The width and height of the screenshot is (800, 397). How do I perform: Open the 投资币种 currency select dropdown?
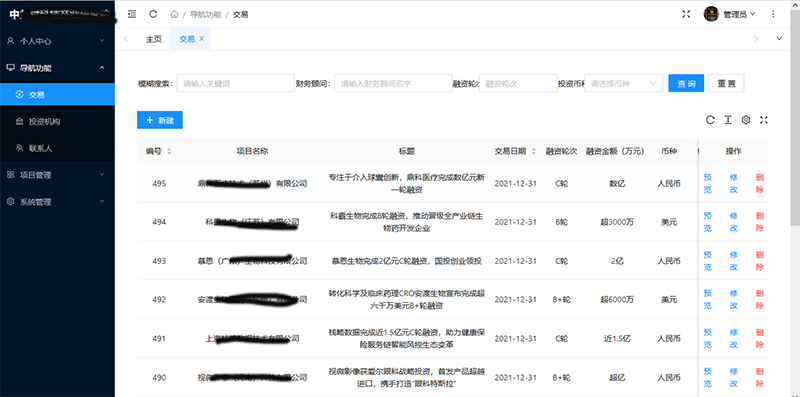pos(623,83)
